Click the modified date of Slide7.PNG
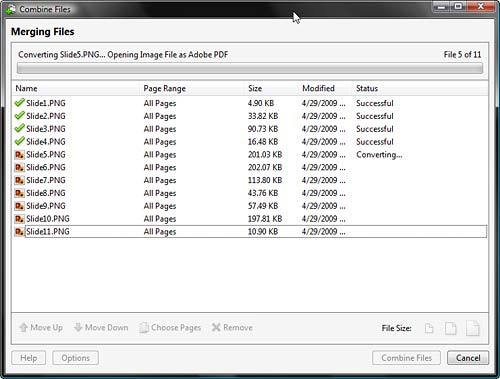Viewport: 500px width, 379px height. coord(323,180)
